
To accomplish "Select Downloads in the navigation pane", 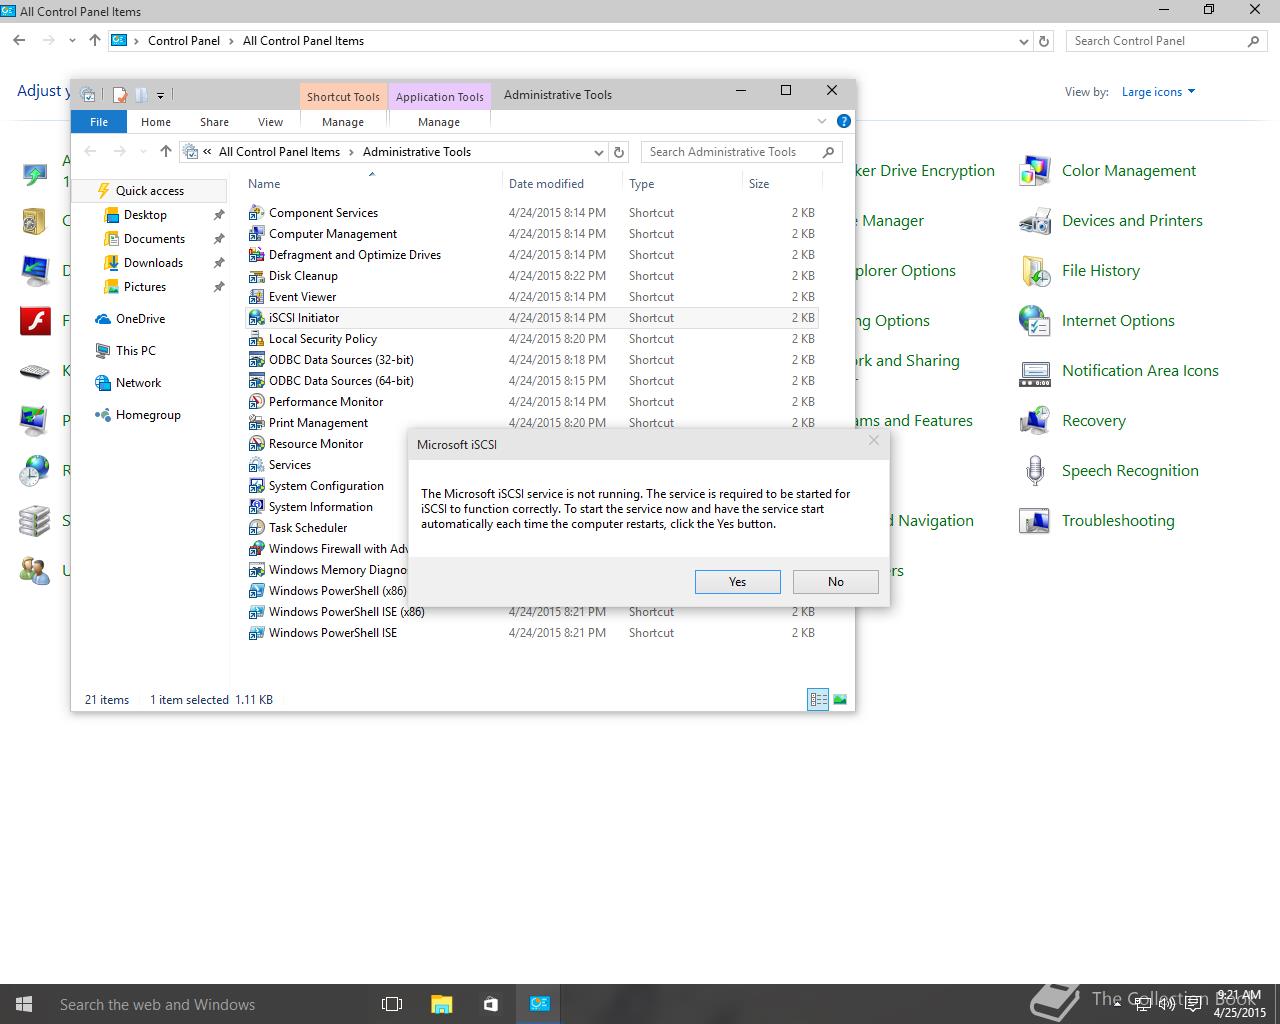I will click(153, 263).
